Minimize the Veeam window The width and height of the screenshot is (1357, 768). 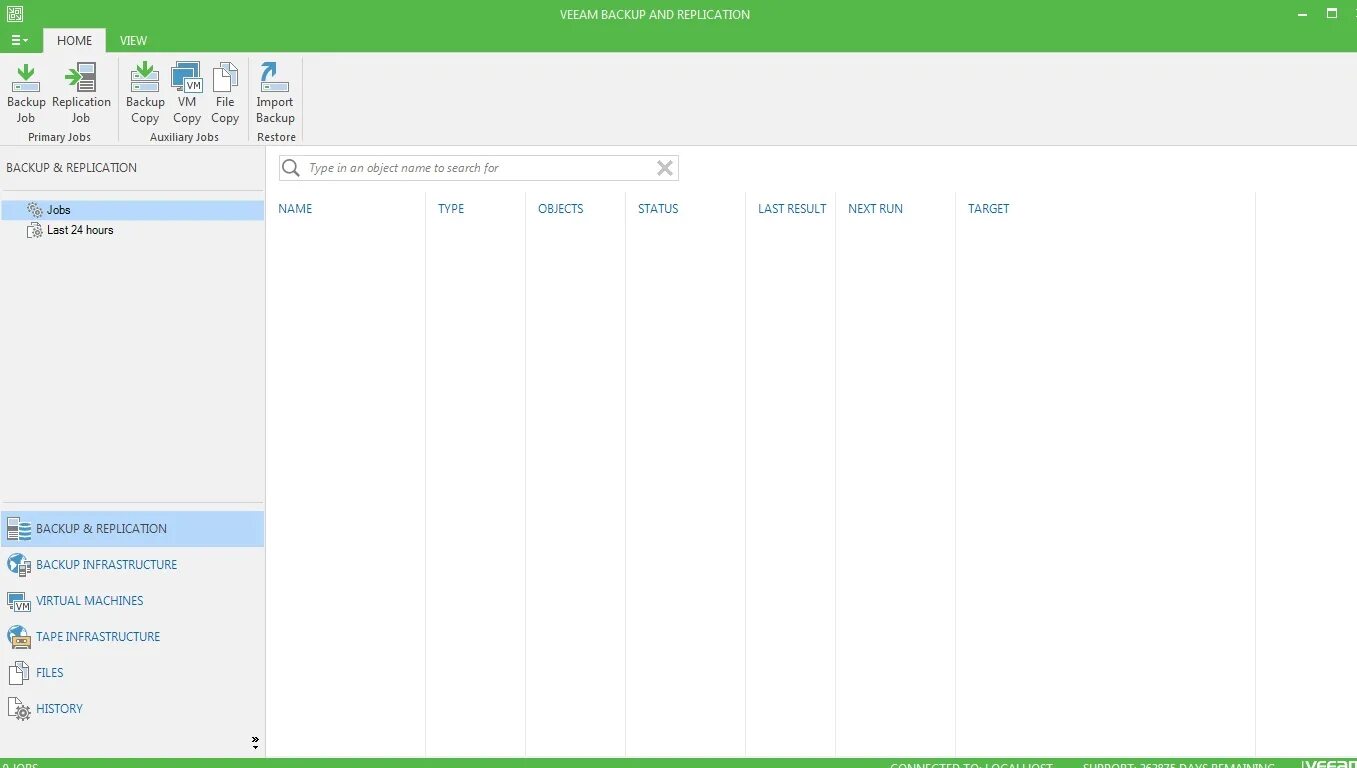1300,14
